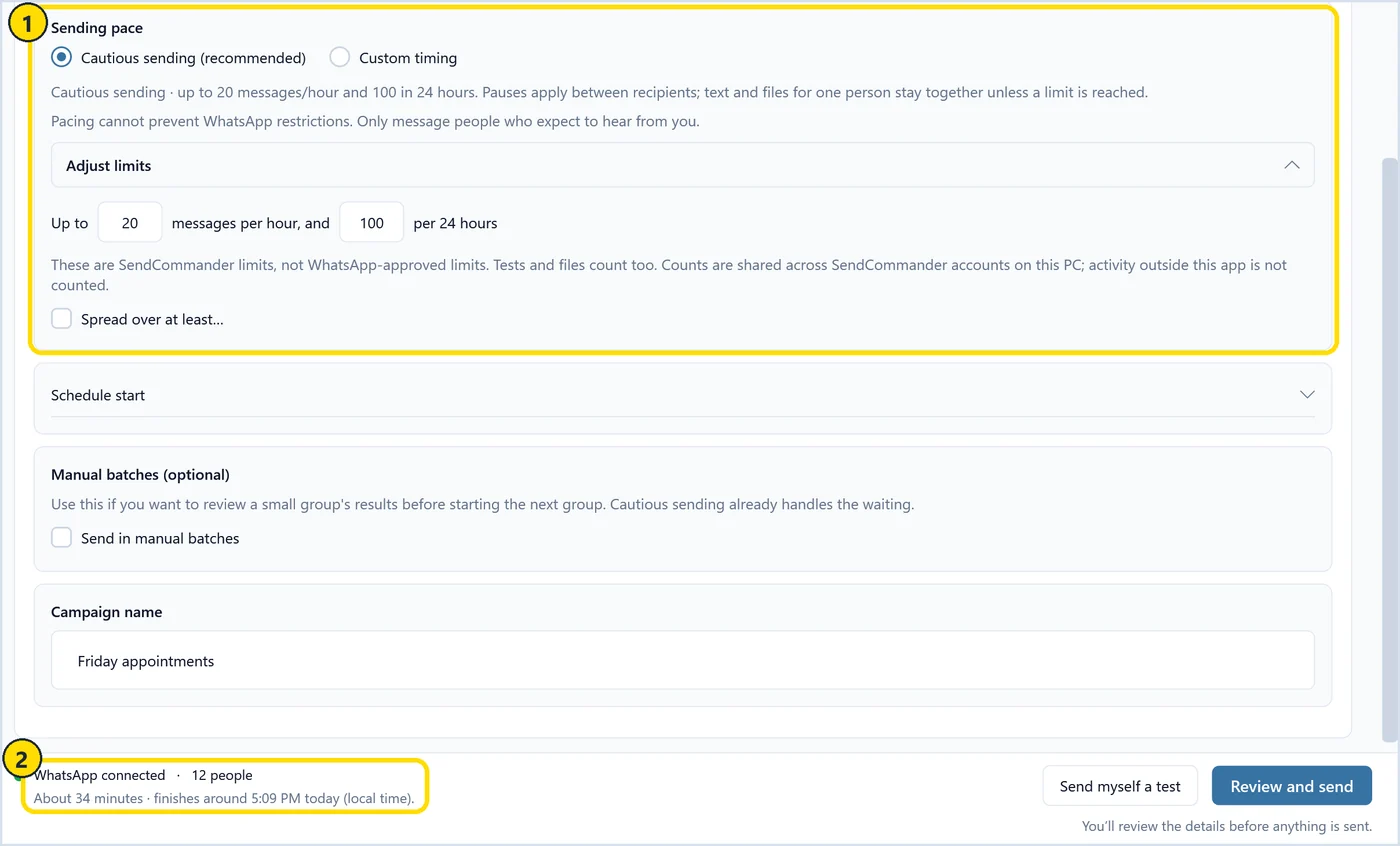Click the vertical scrollbar thumb

[1389, 450]
